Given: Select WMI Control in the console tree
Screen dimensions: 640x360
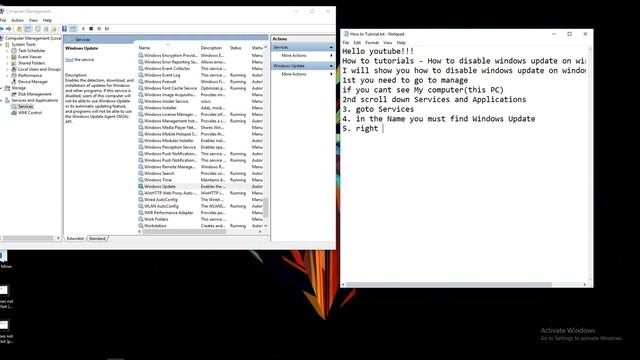Looking at the screenshot, I should tap(30, 113).
